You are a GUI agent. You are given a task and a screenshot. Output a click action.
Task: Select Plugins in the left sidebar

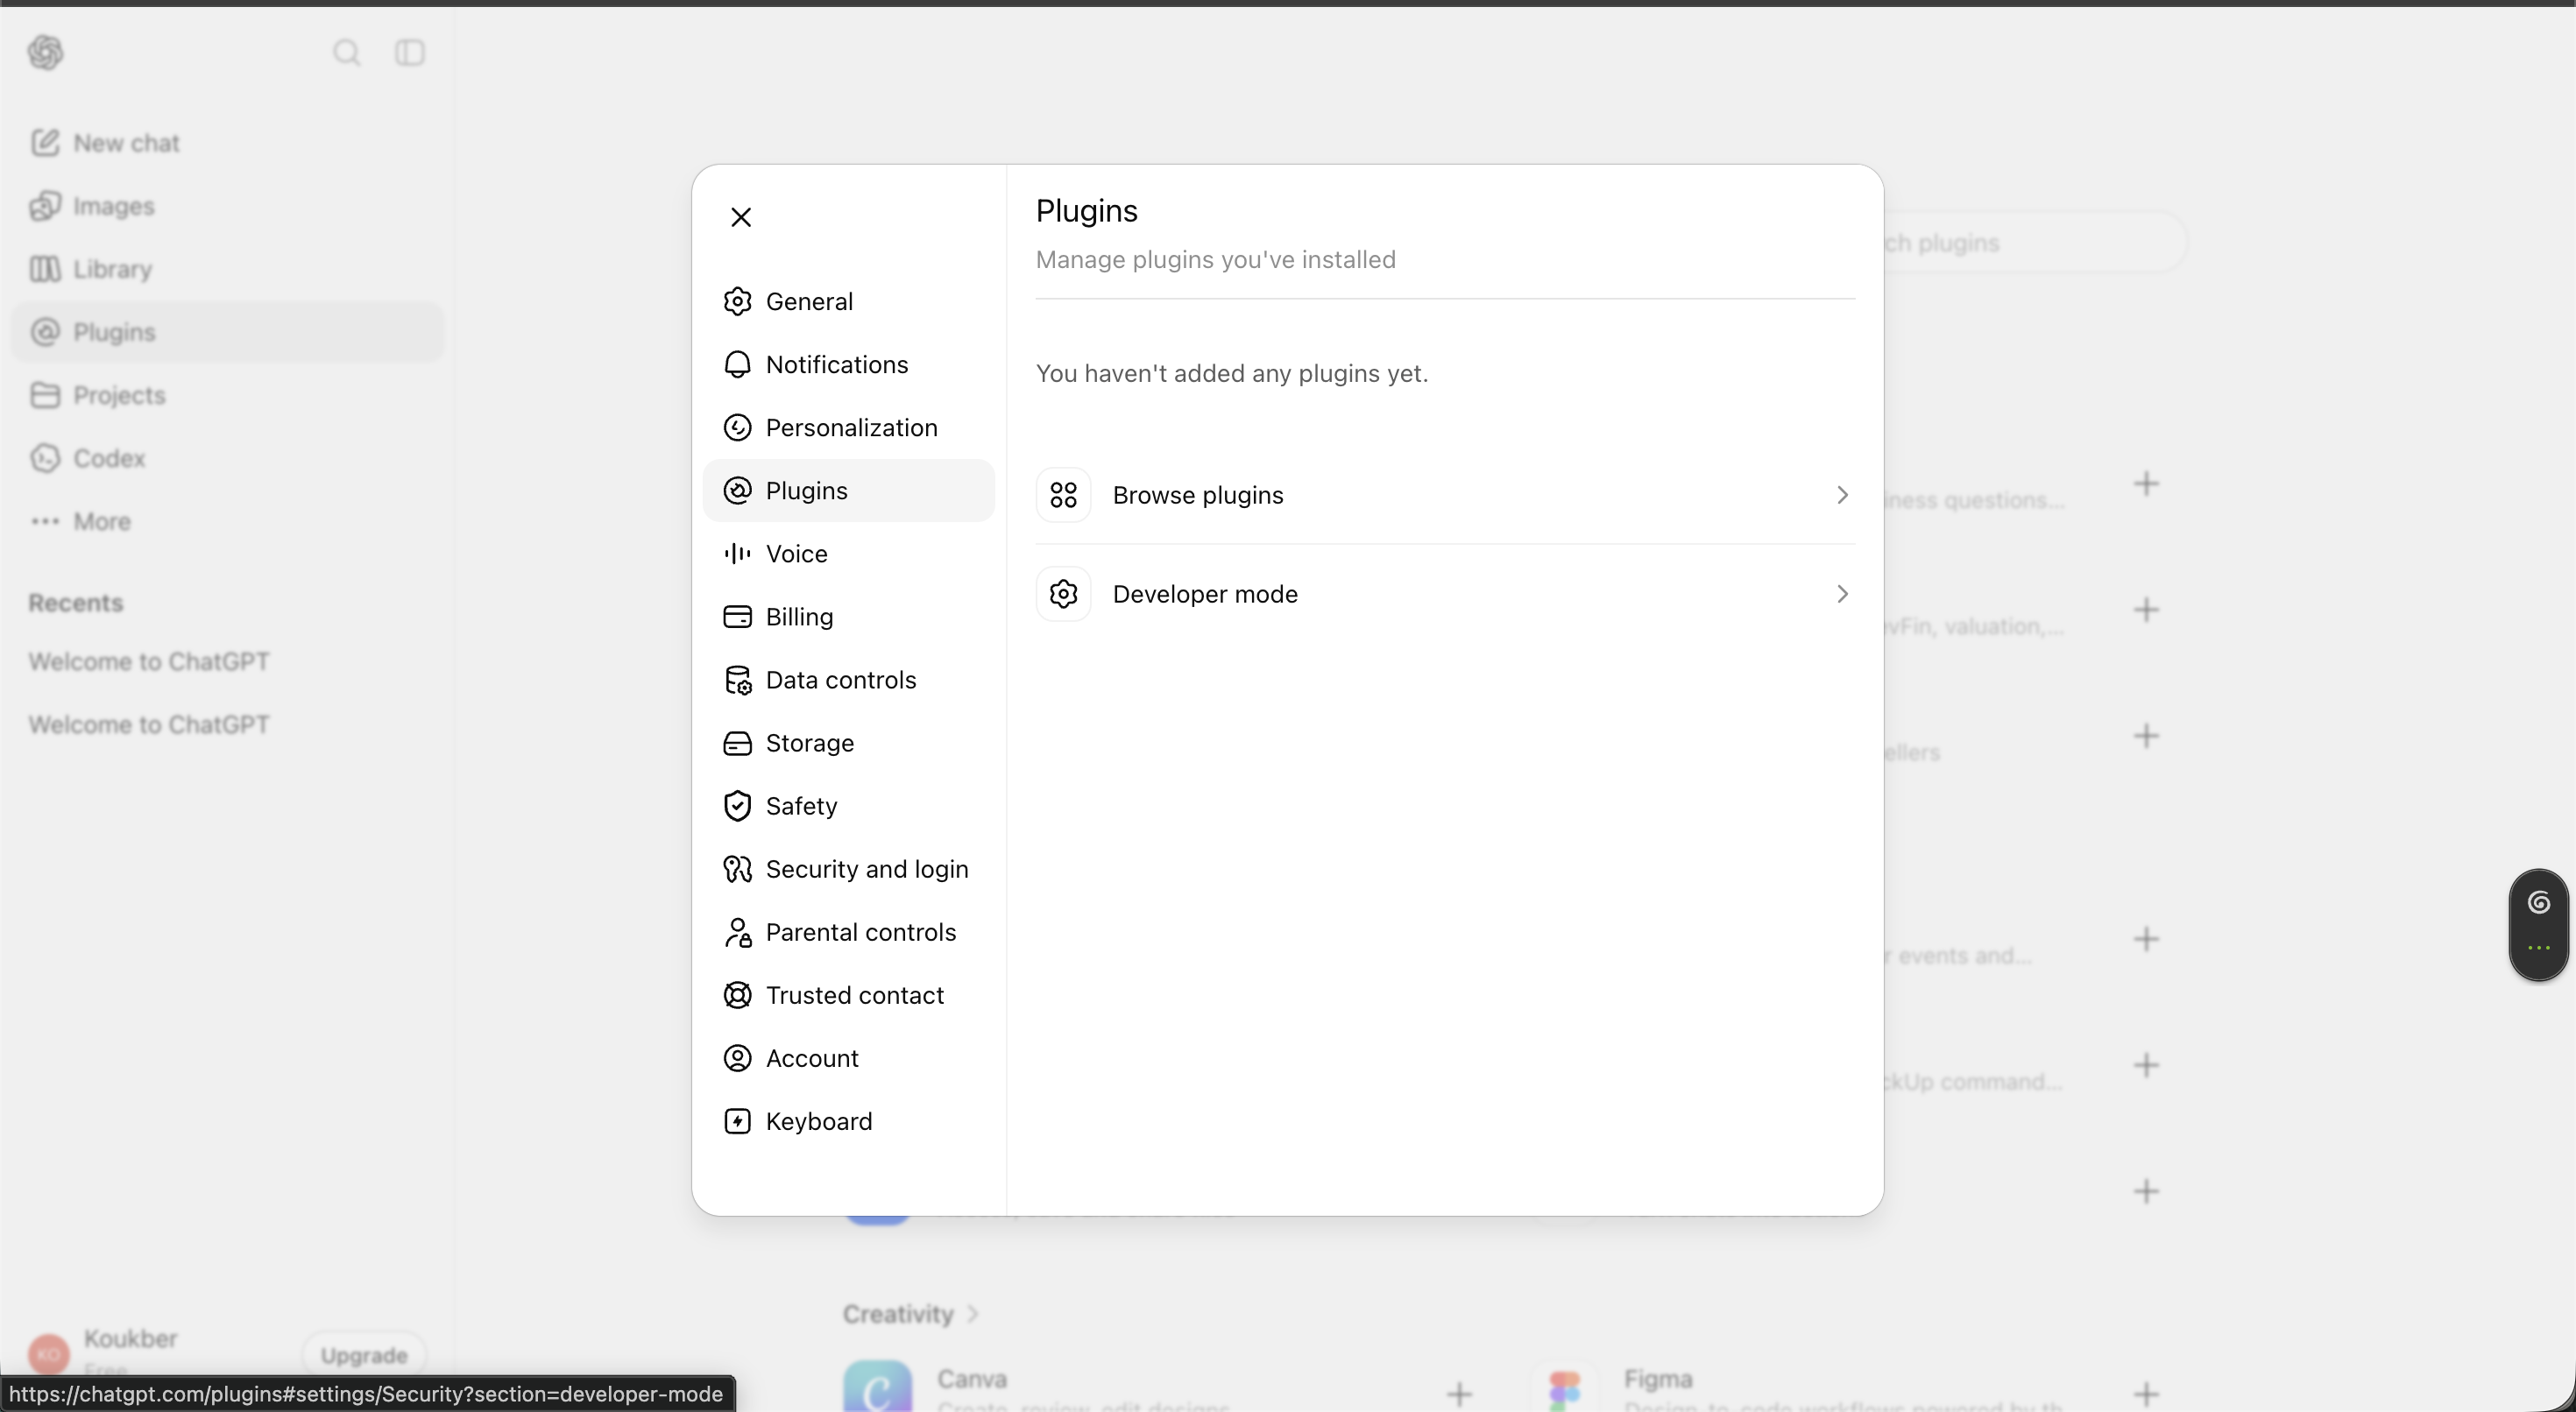tap(227, 332)
